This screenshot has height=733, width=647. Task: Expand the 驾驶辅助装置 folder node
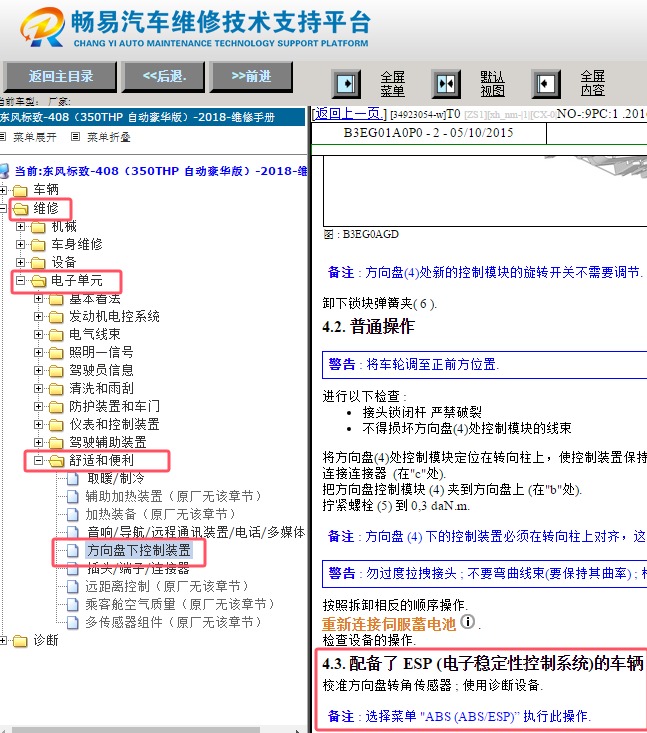coord(38,442)
